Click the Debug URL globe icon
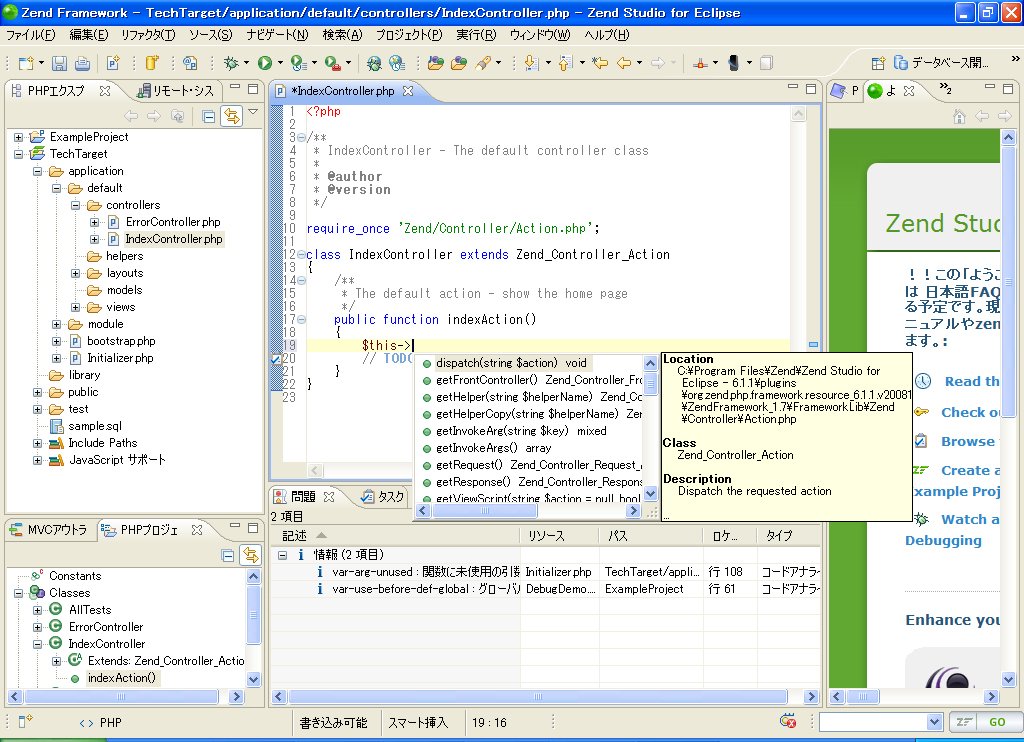Viewport: 1024px width, 742px height. coord(374,63)
